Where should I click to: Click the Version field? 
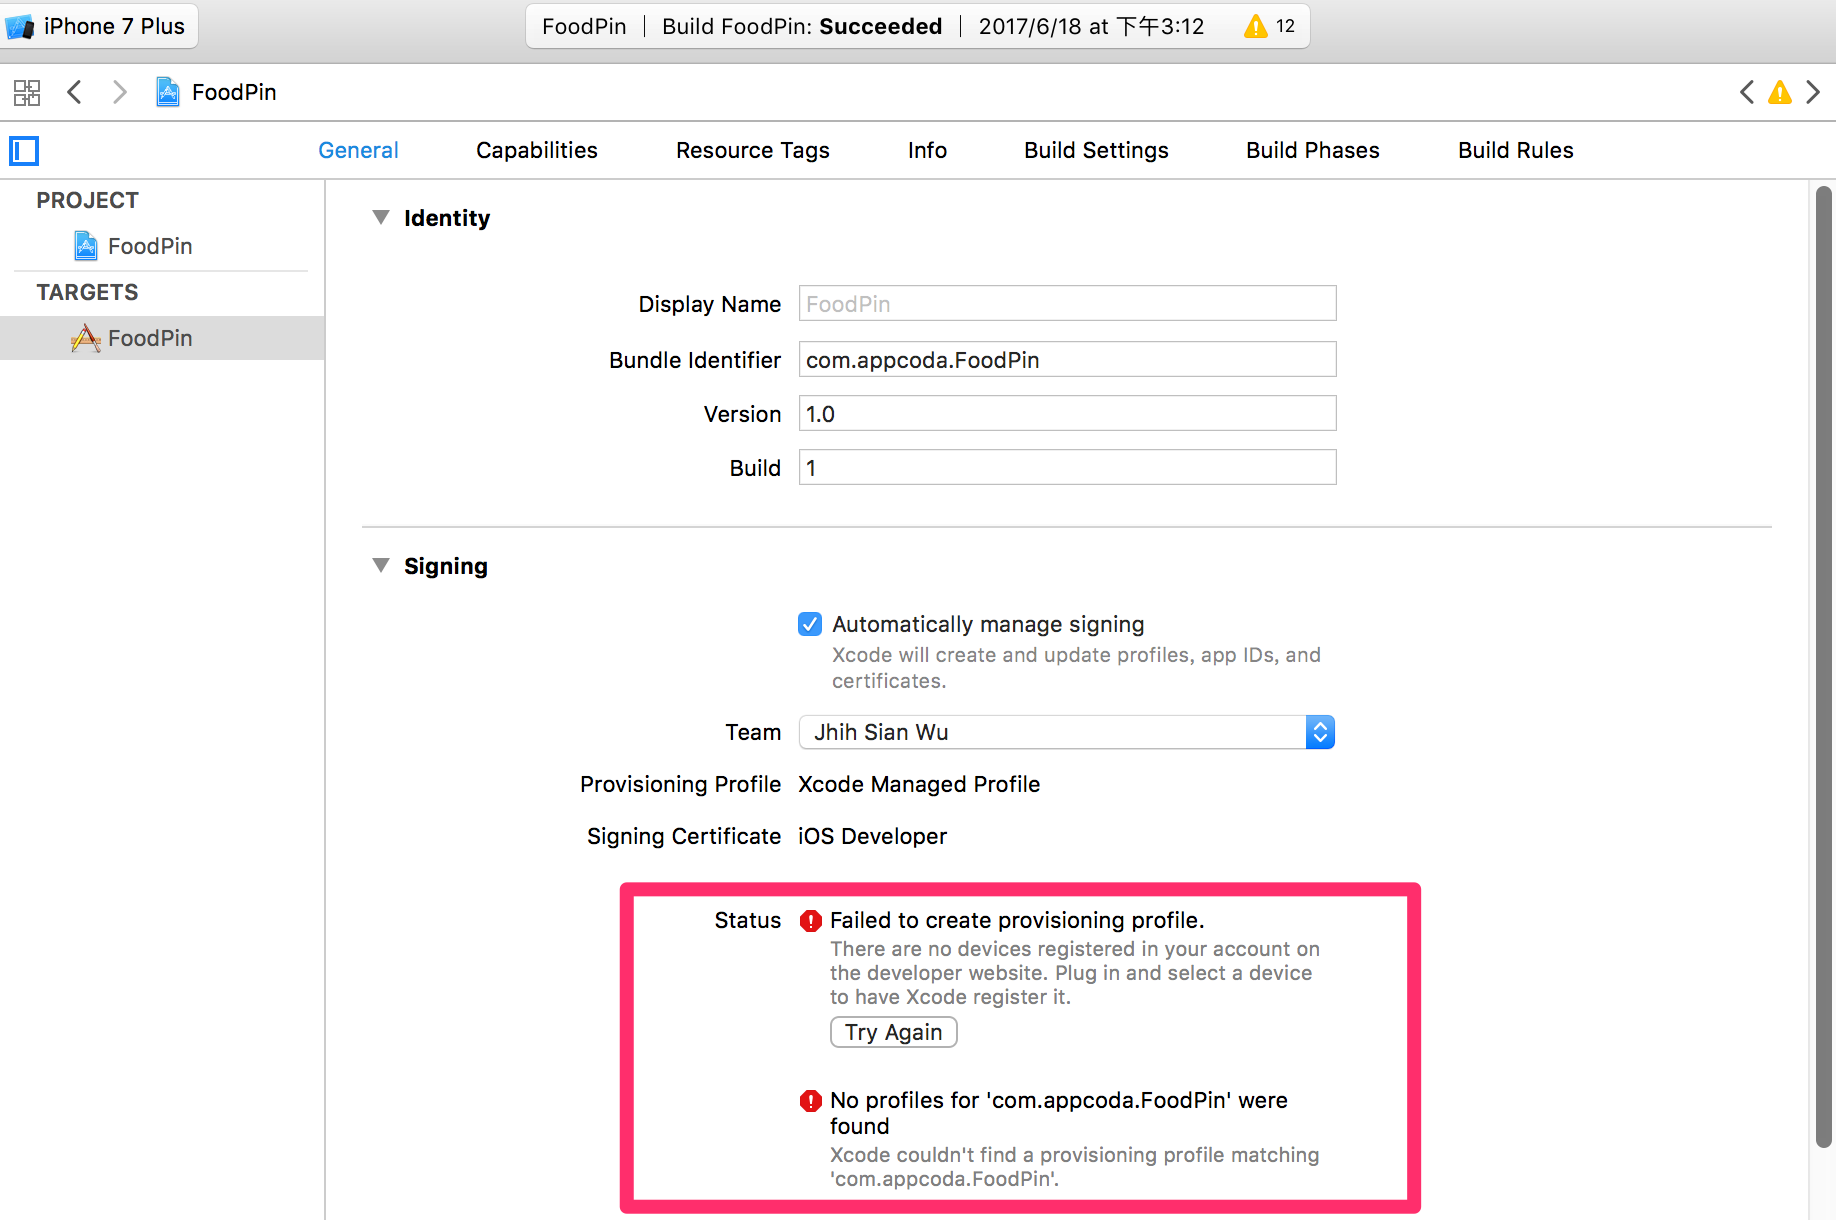pyautogui.click(x=1067, y=414)
